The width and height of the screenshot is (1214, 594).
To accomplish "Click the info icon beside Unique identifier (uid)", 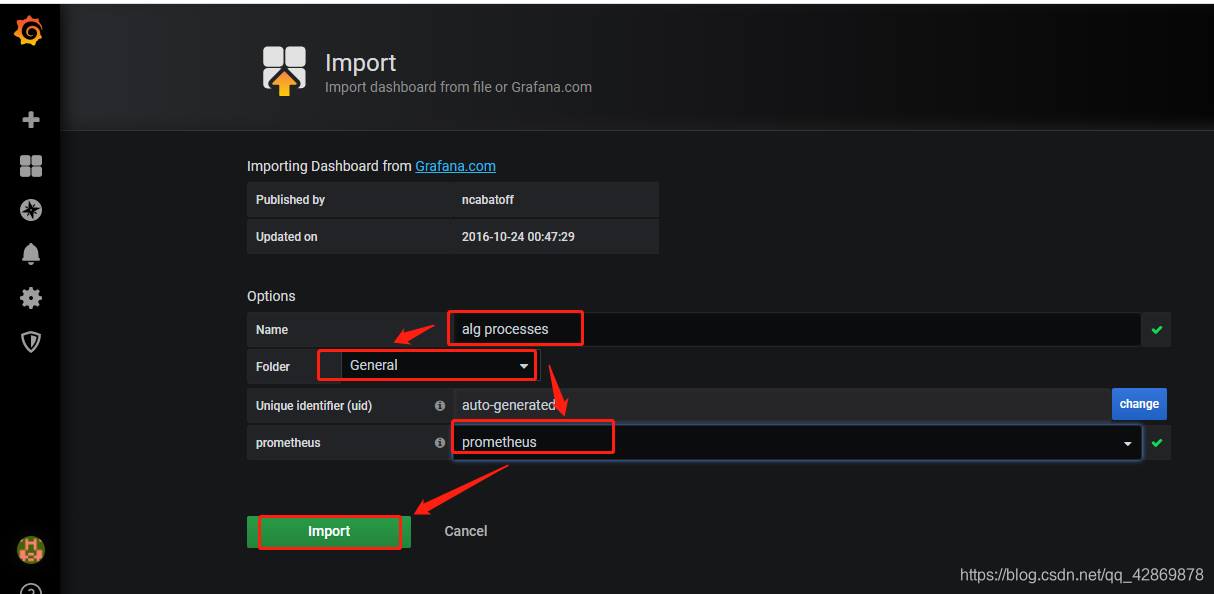I will [440, 406].
